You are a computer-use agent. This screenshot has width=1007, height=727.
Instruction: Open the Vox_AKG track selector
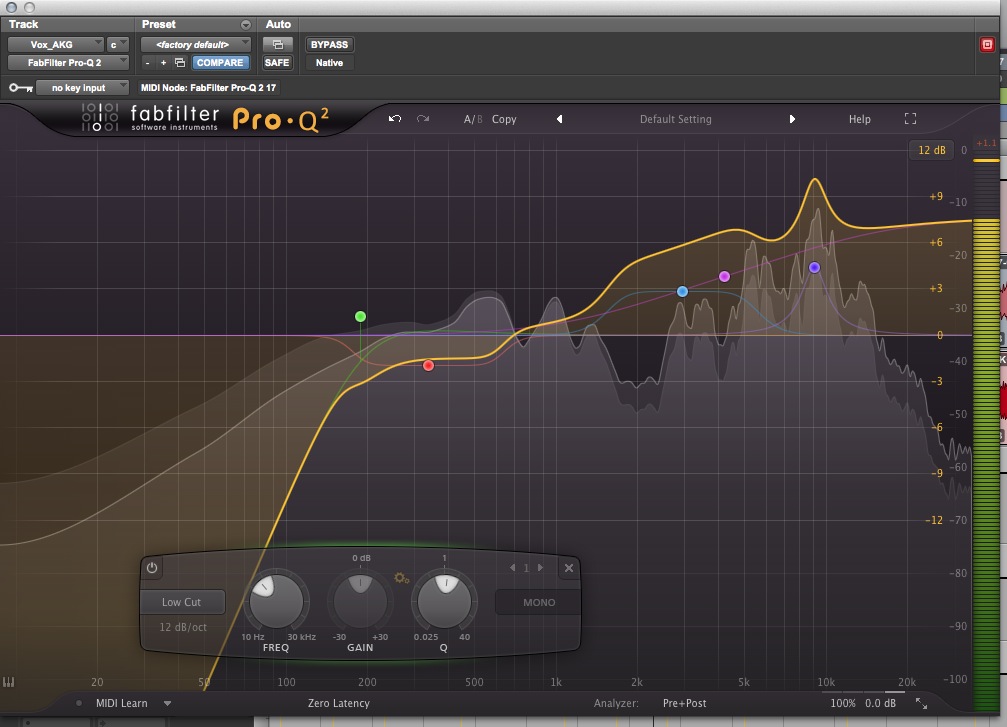55,44
